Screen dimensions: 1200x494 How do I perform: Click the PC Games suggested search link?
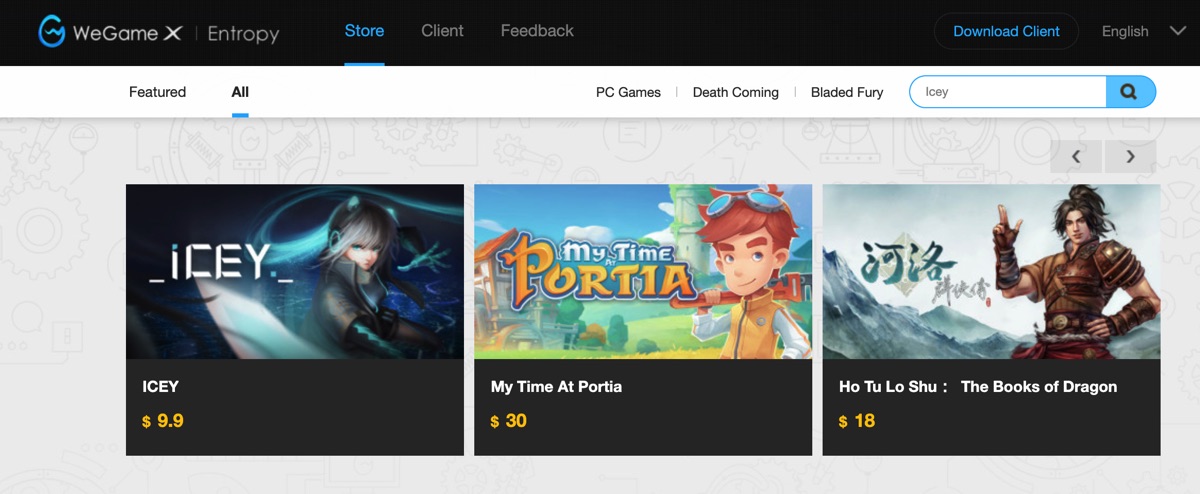pos(628,92)
